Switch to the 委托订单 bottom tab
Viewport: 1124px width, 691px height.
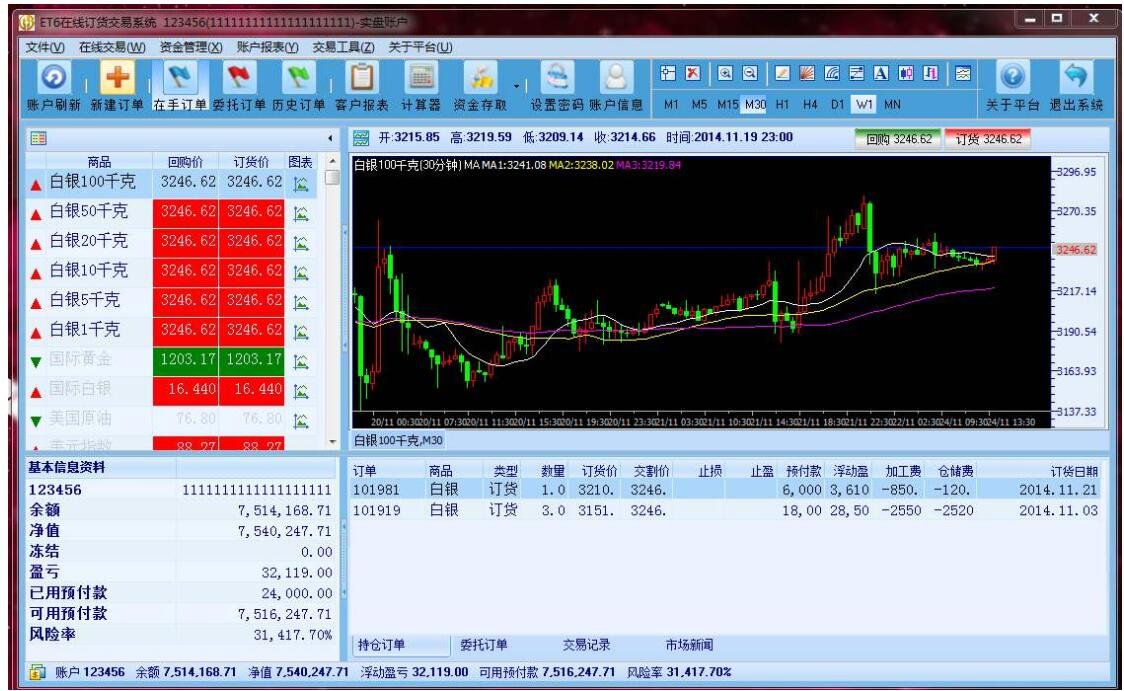click(483, 644)
